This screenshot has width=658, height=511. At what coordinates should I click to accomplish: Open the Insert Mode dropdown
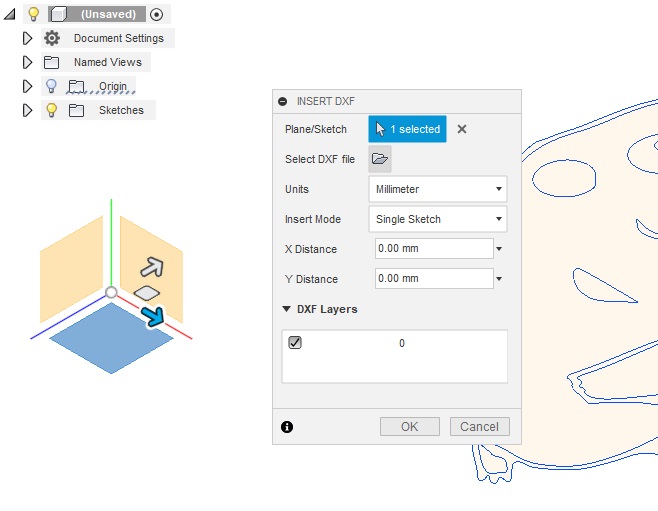438,219
